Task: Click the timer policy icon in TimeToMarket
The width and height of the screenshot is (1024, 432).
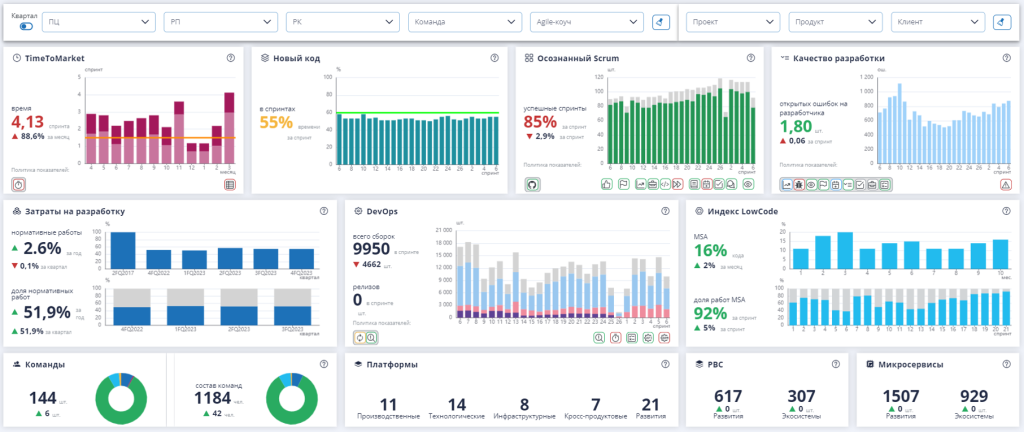Action: (19, 185)
